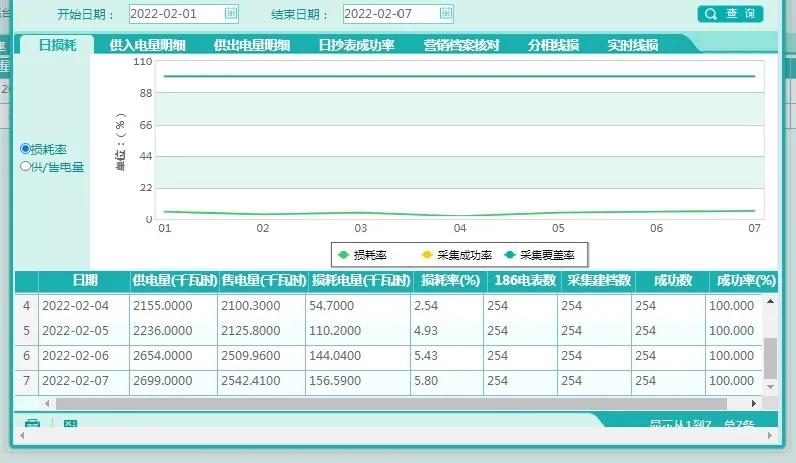Switch to the 日抄表成功率 tab
The height and width of the screenshot is (463, 796).
click(356, 45)
